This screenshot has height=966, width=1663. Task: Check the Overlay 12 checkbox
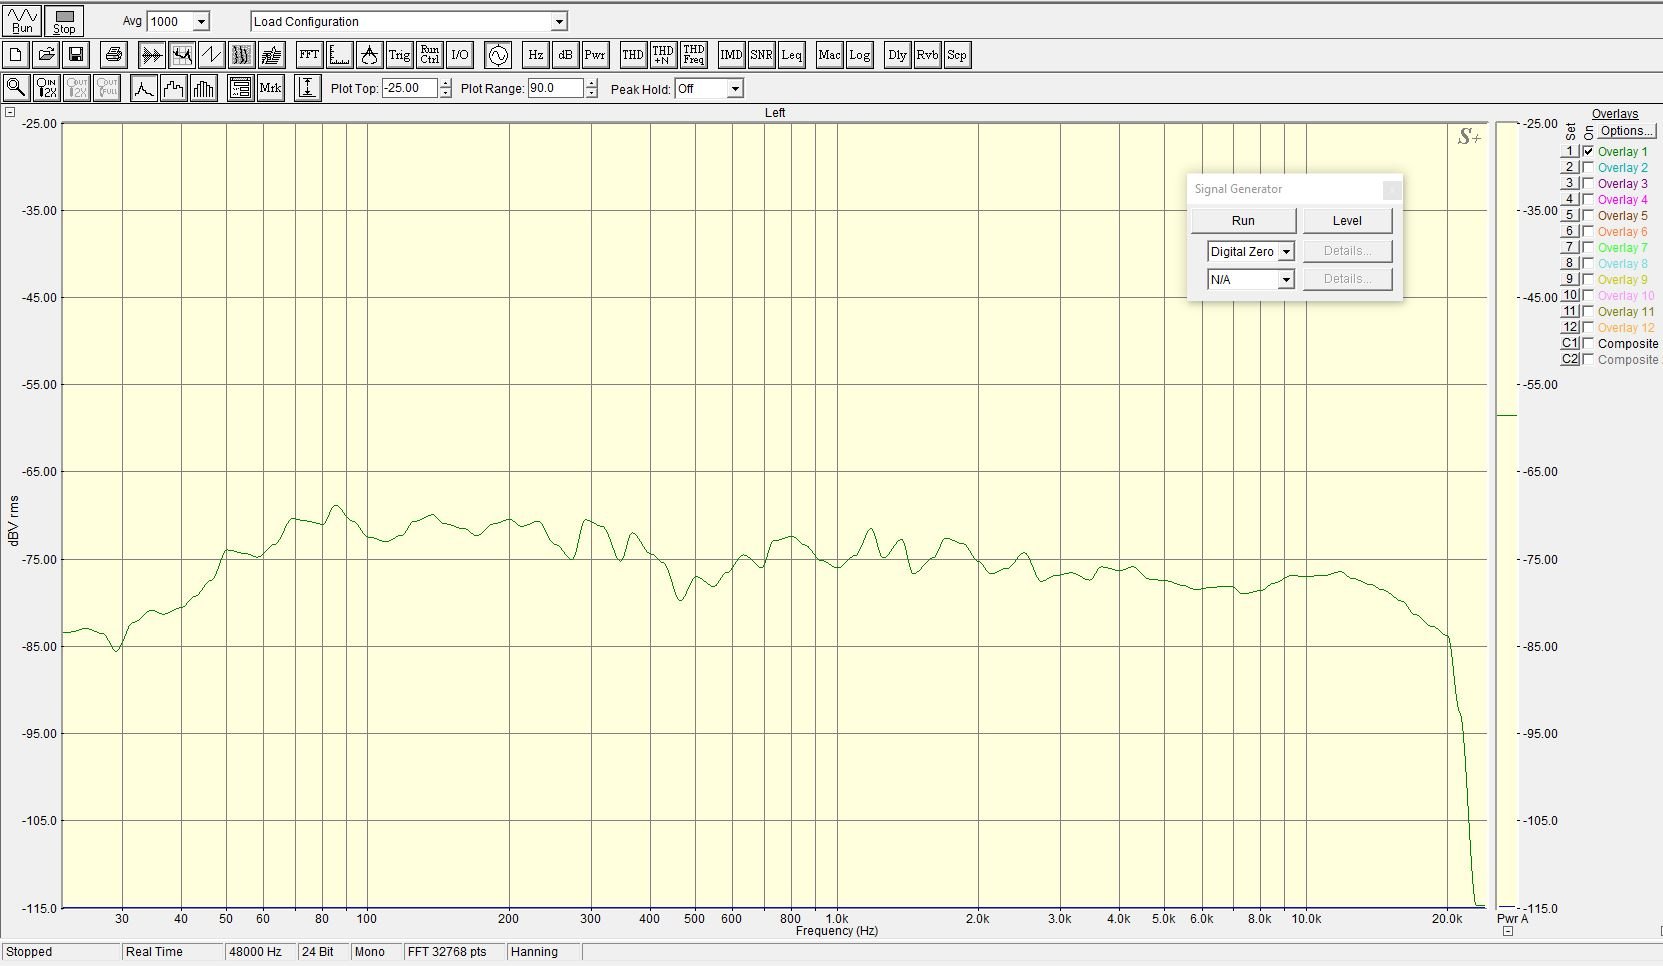click(1588, 327)
